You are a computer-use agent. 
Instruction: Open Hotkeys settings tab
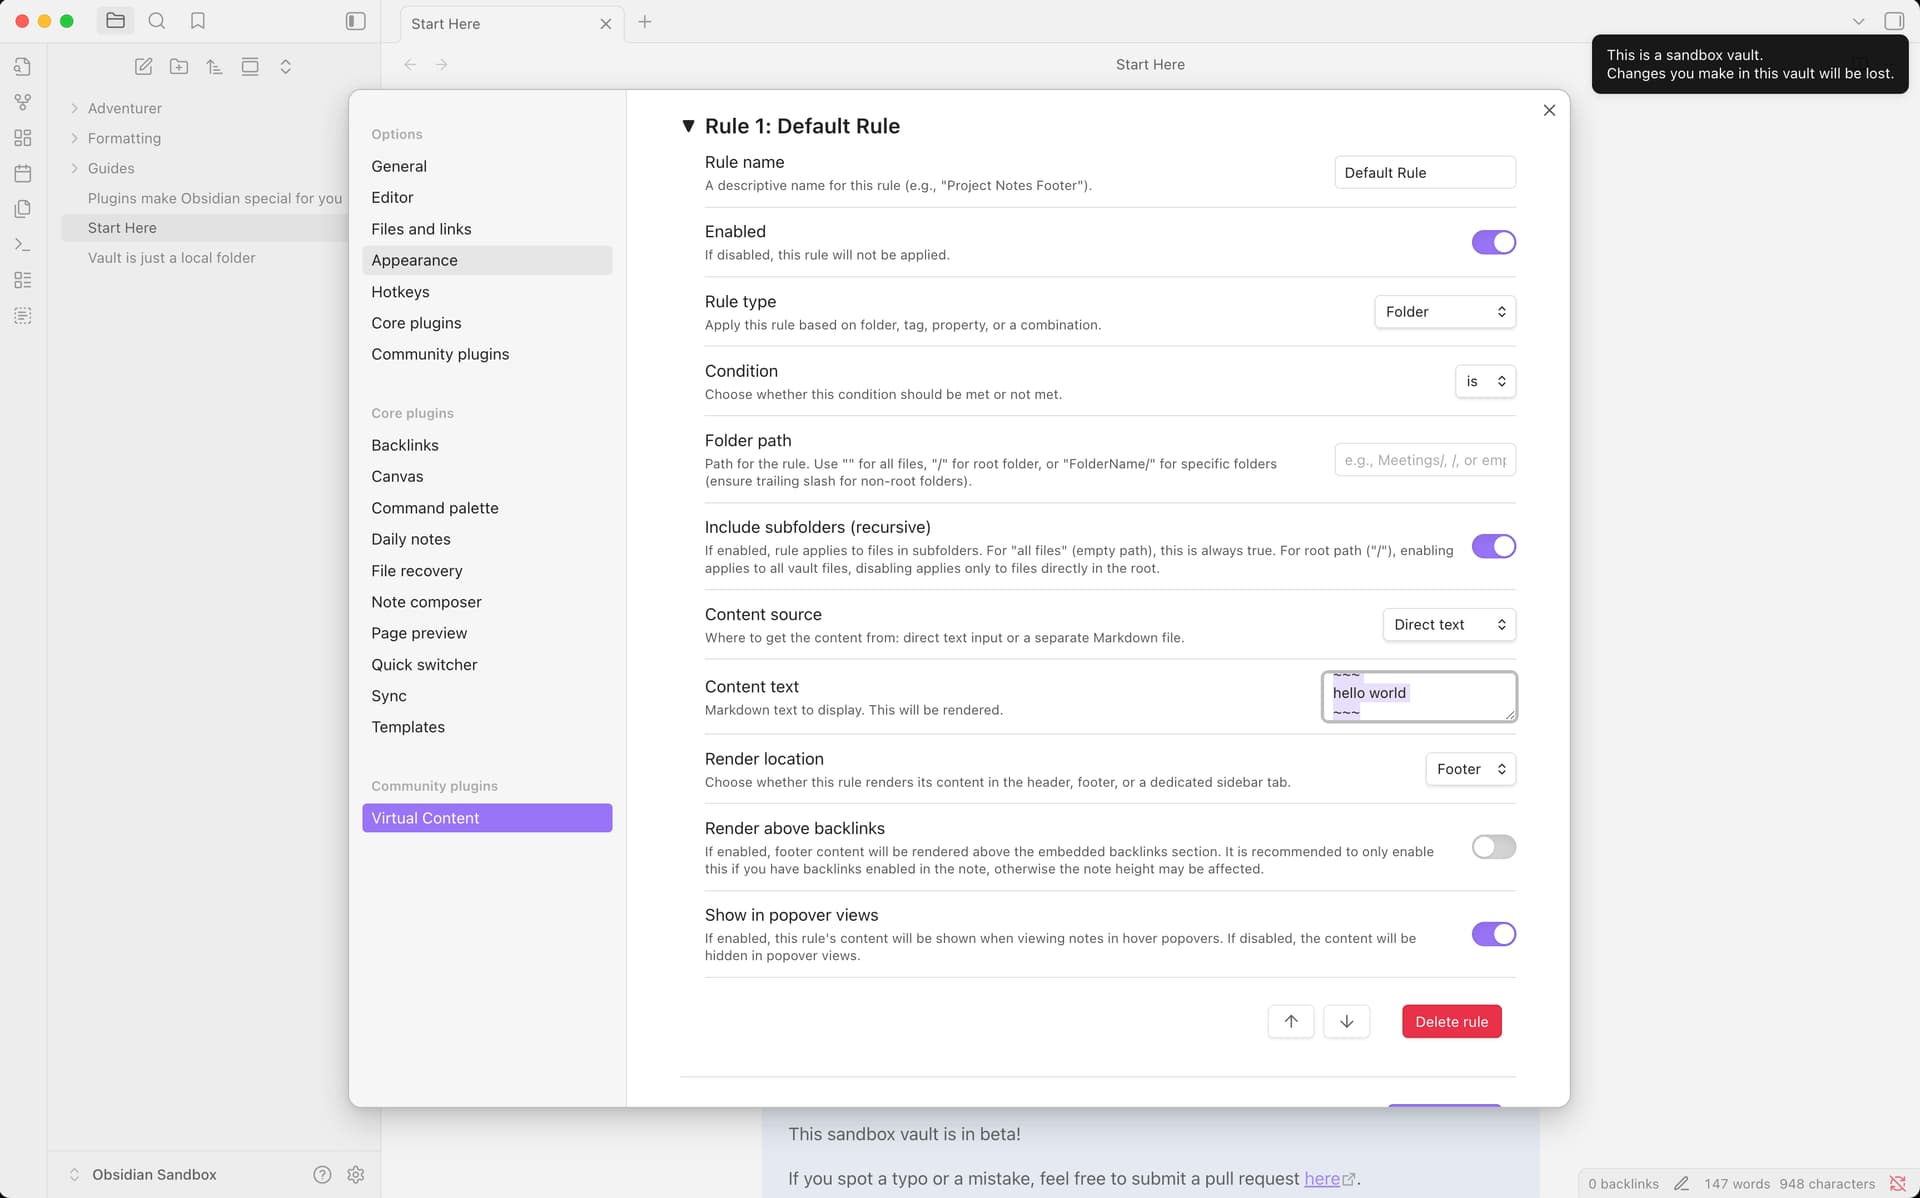tap(400, 292)
